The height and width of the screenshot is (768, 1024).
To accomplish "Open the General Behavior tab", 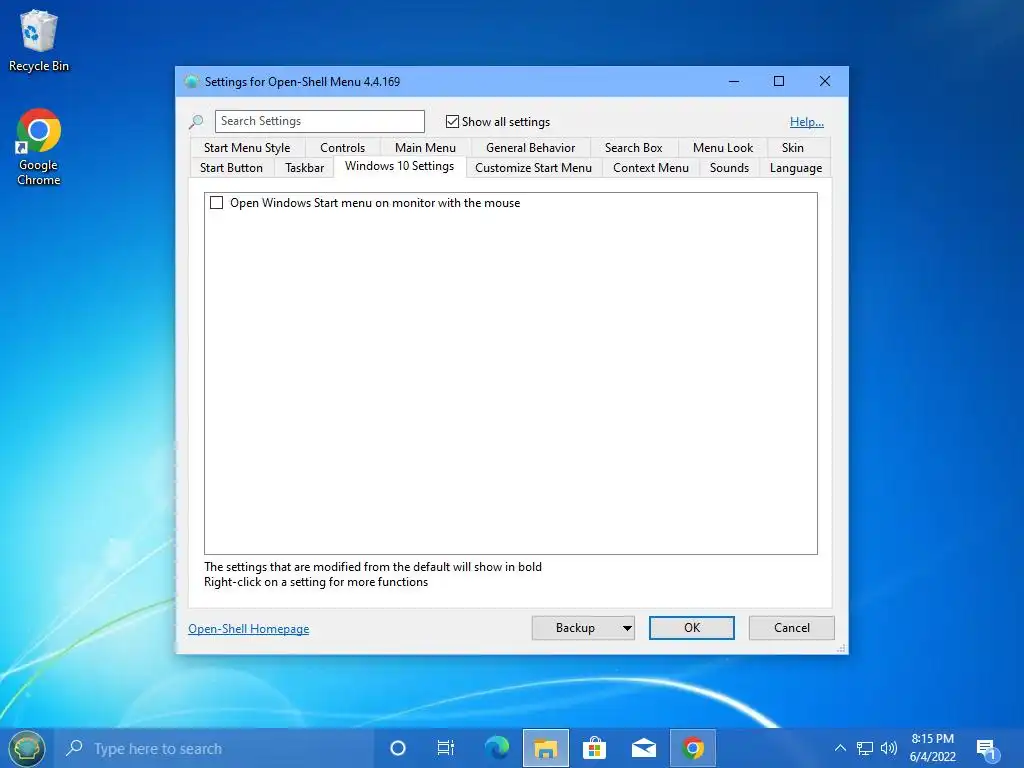I will click(530, 148).
